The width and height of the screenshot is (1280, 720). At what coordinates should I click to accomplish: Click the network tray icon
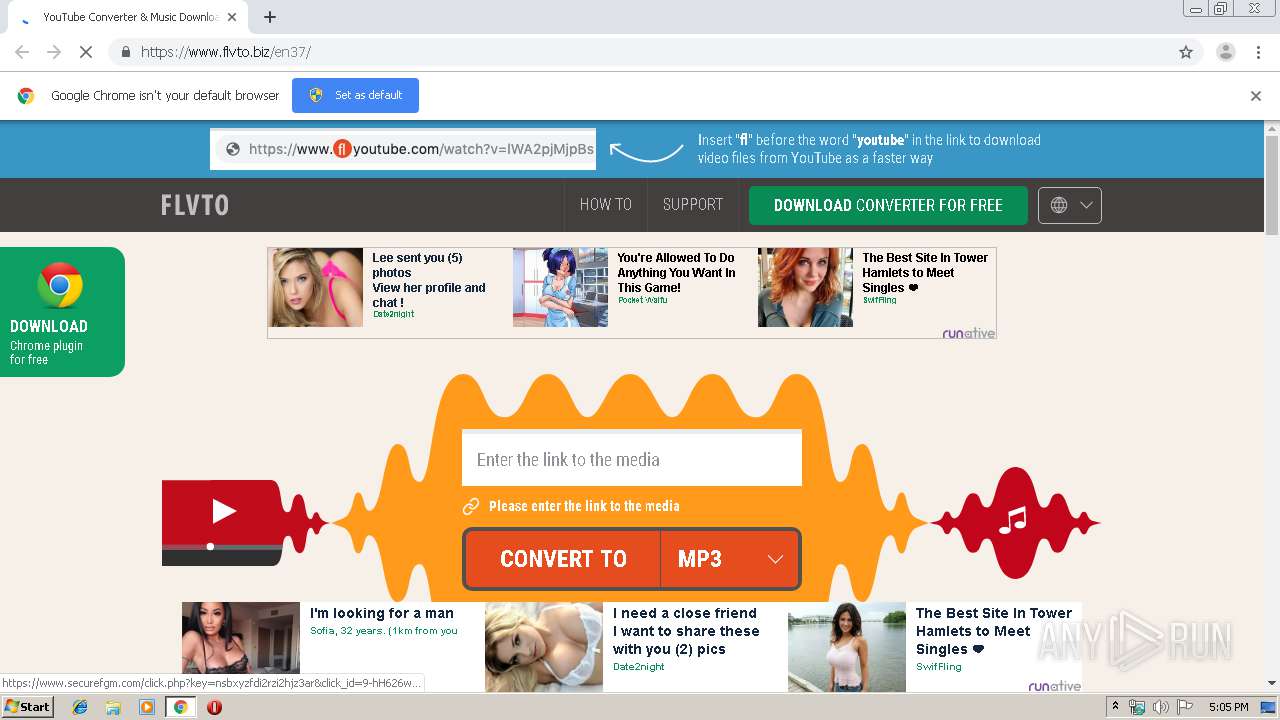point(1137,707)
